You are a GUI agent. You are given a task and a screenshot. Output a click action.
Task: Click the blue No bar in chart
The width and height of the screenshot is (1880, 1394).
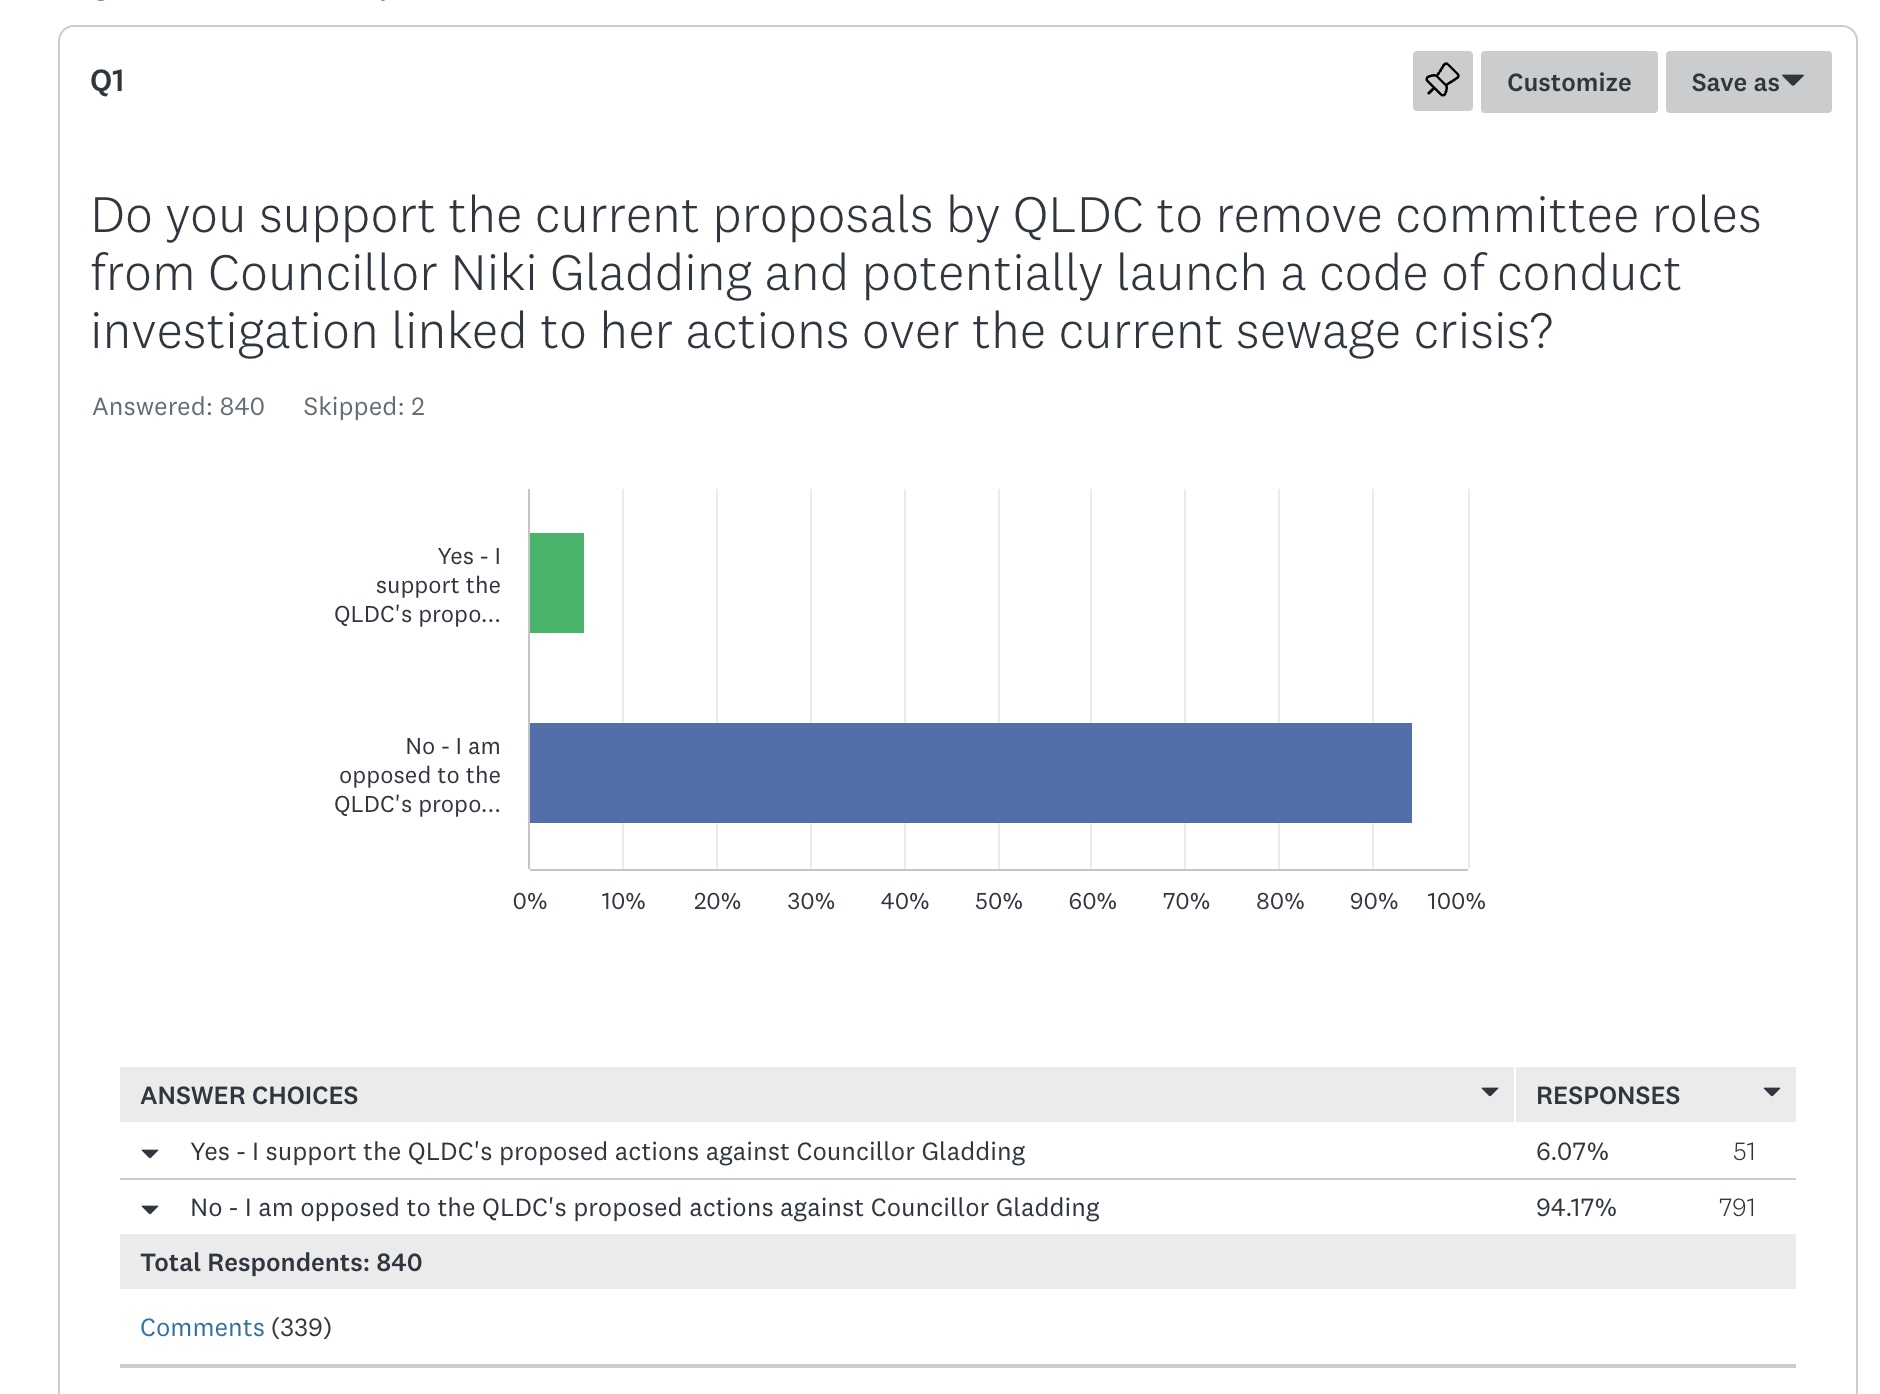tap(970, 773)
